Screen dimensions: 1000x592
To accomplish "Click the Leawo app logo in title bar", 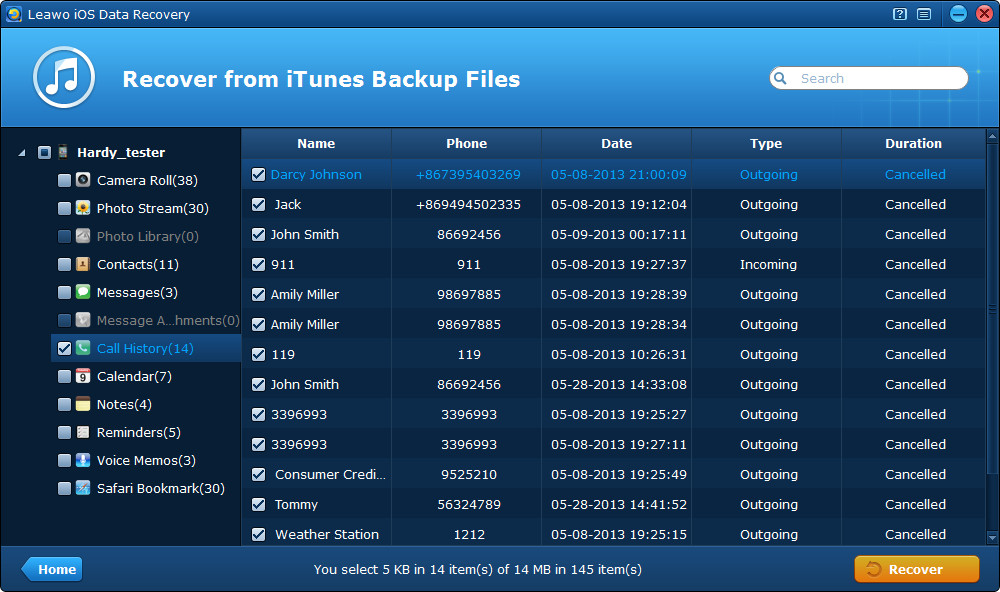I will point(14,14).
